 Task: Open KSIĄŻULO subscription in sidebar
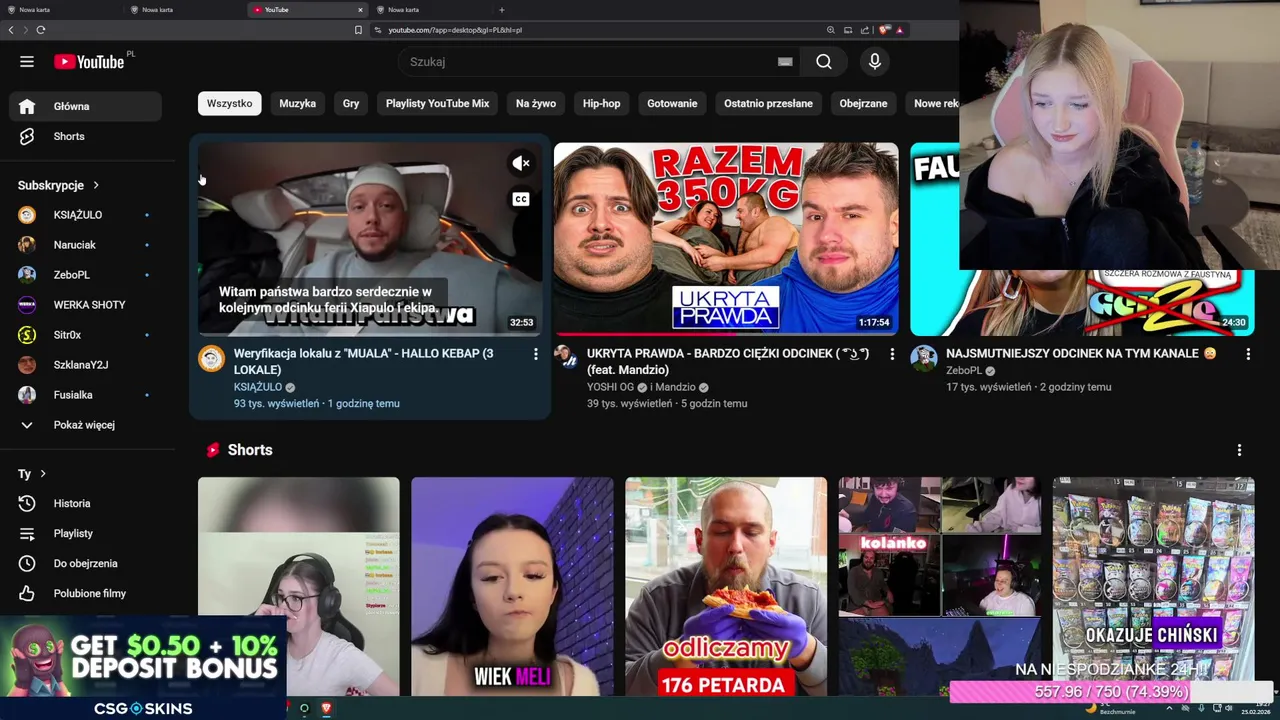(x=85, y=215)
